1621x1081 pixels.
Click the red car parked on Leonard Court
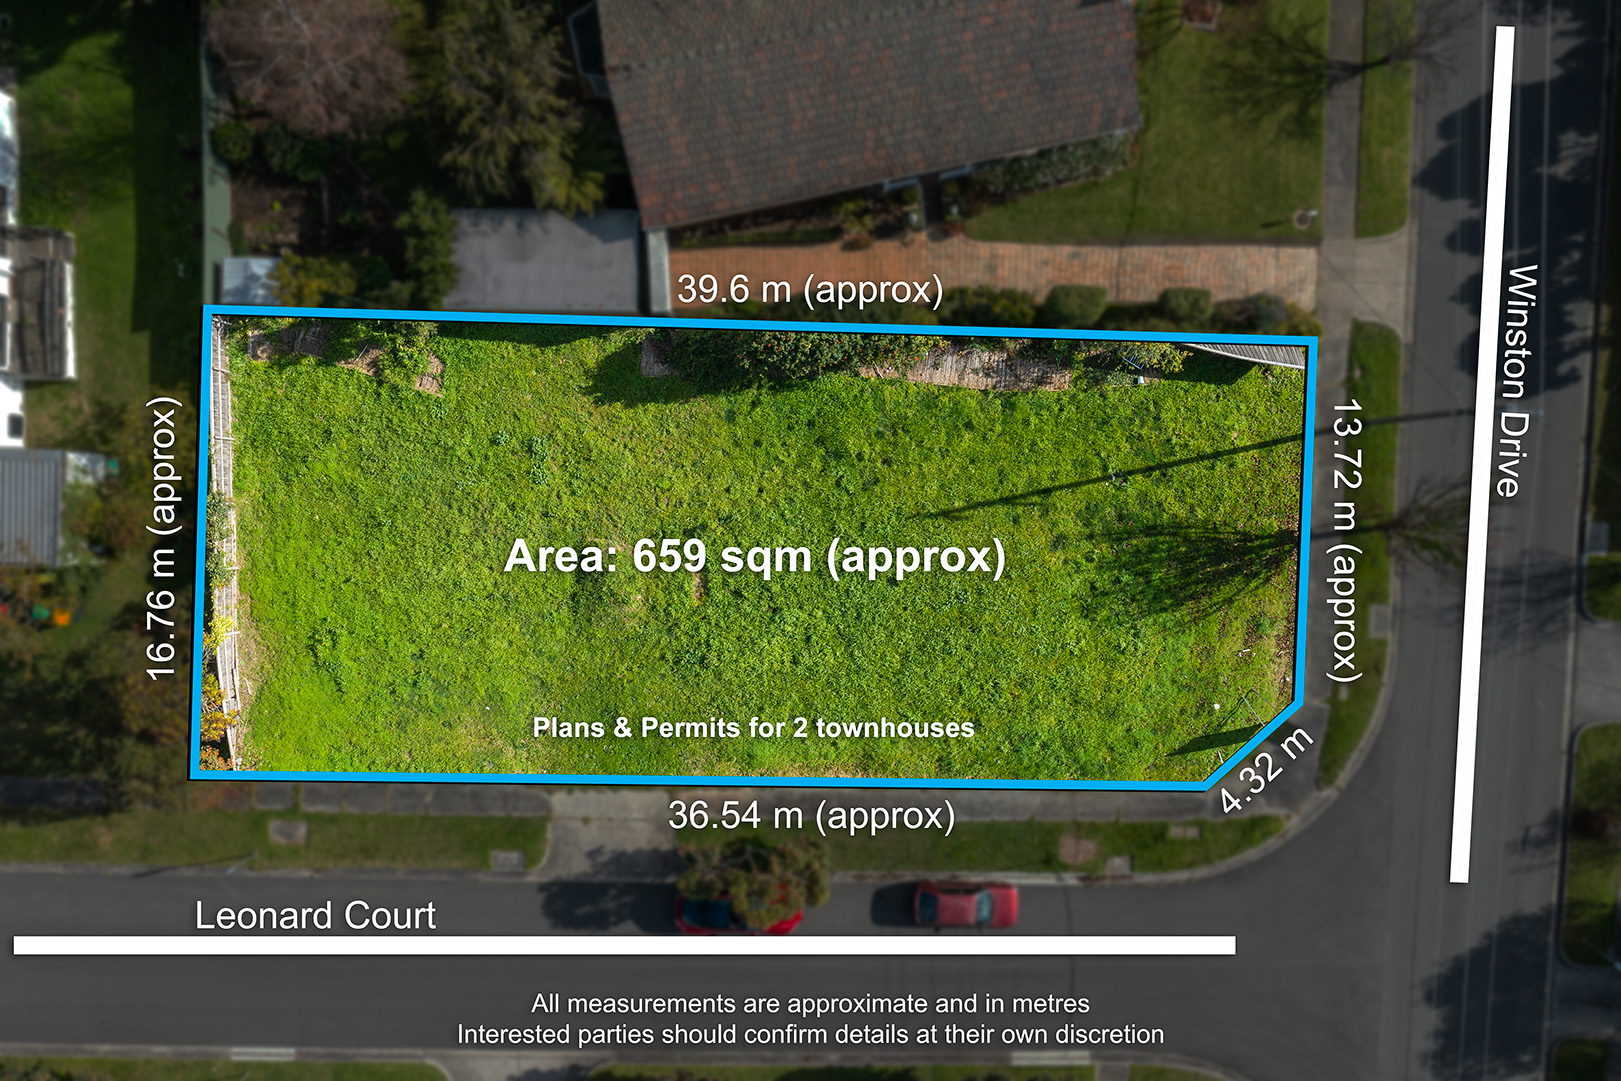point(964,905)
